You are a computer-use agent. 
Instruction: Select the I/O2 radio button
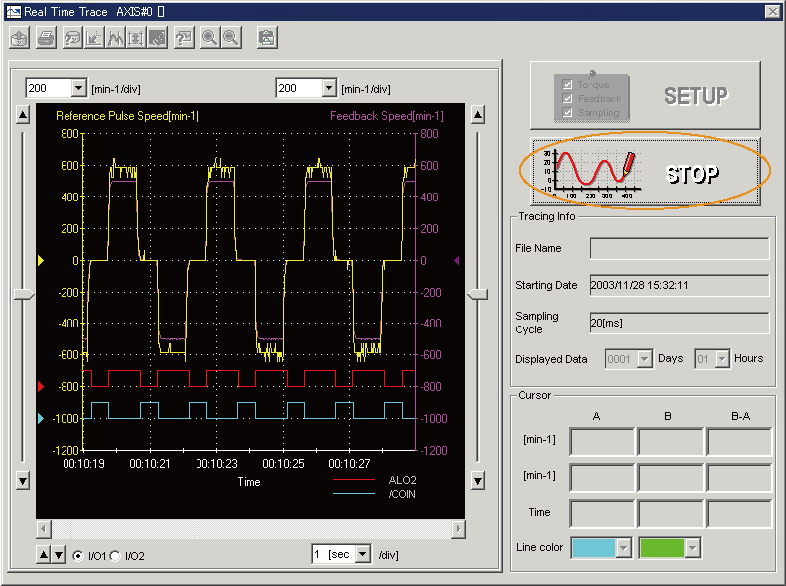tap(115, 555)
